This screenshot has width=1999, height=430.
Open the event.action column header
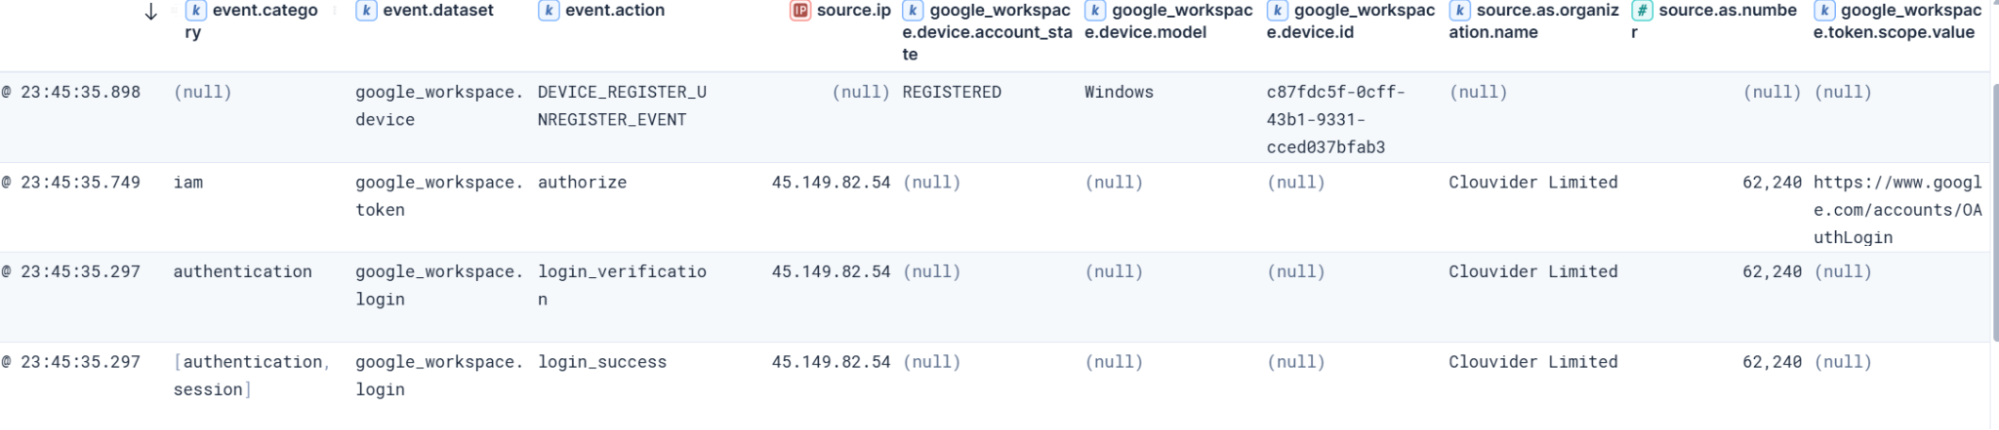[615, 11]
